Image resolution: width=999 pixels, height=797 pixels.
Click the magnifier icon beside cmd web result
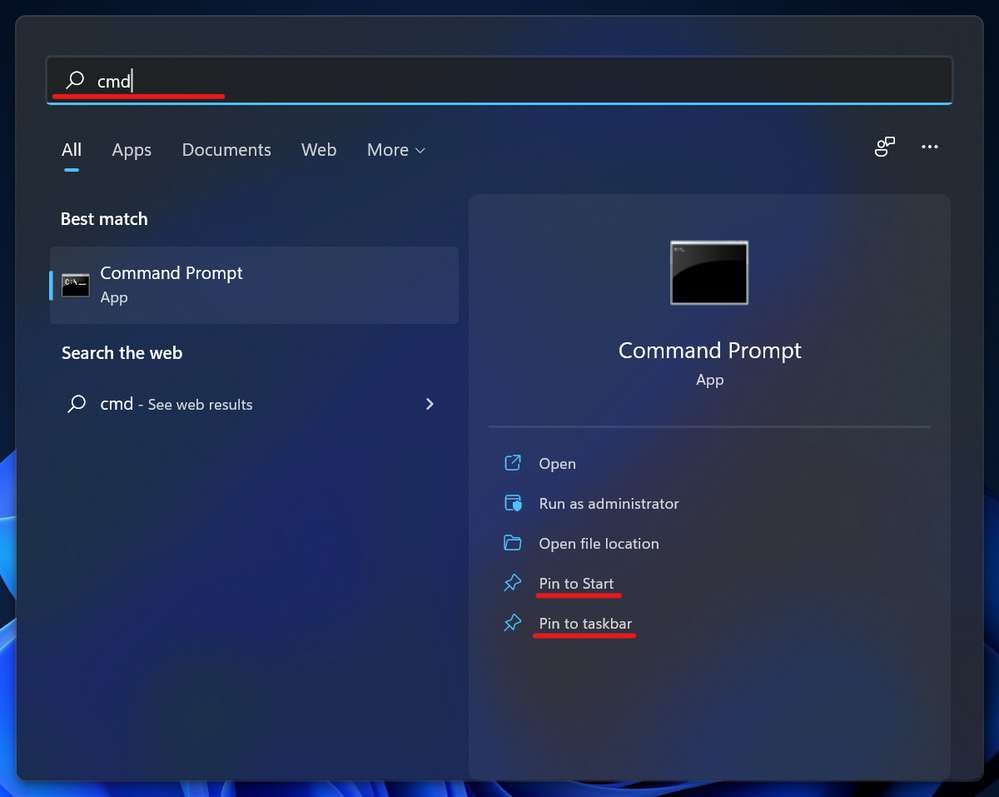pyautogui.click(x=77, y=404)
